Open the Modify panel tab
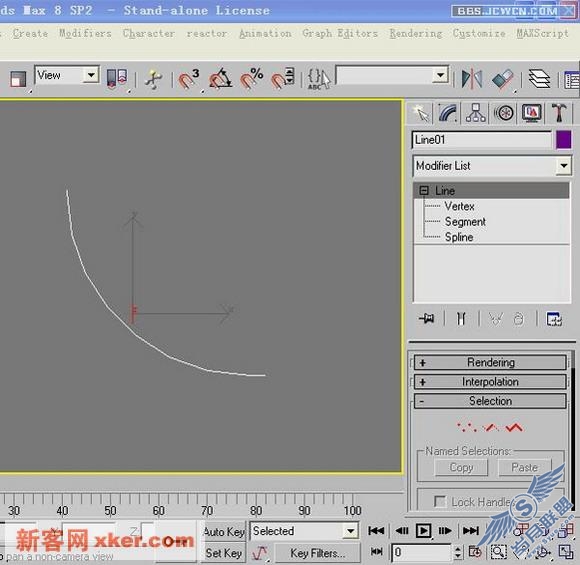 click(448, 113)
